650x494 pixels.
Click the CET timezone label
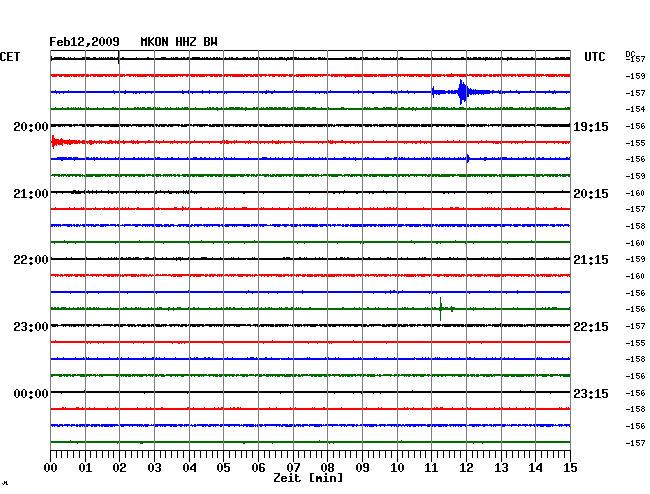pyautogui.click(x=10, y=57)
